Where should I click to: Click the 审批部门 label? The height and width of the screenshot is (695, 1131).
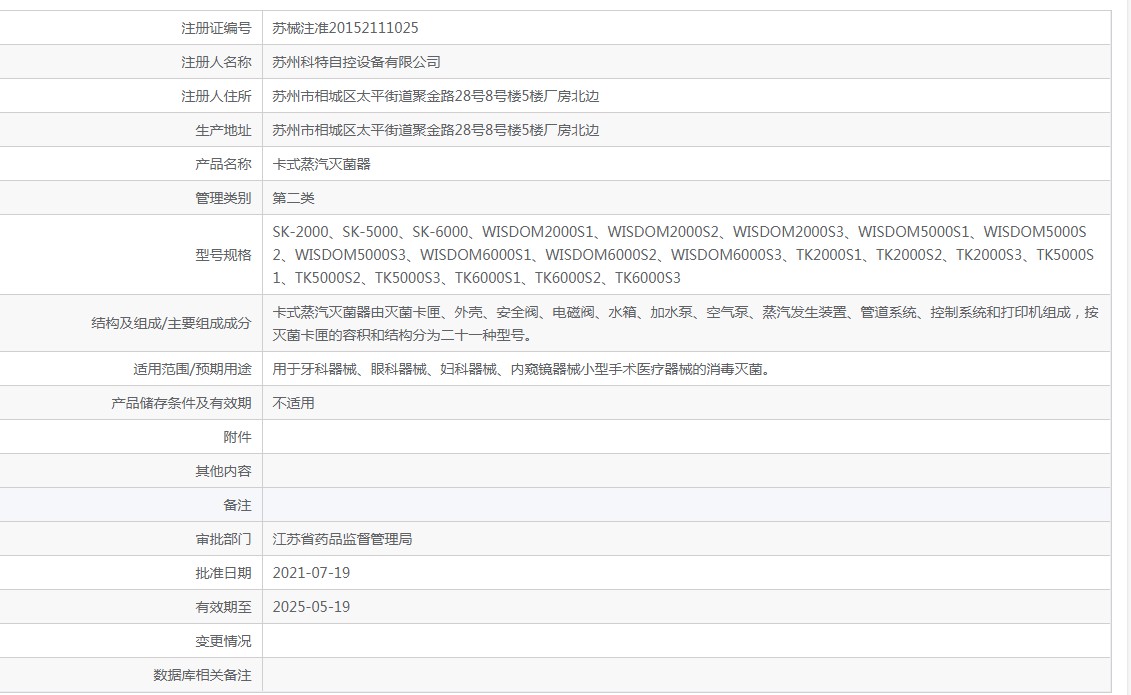(x=223, y=539)
